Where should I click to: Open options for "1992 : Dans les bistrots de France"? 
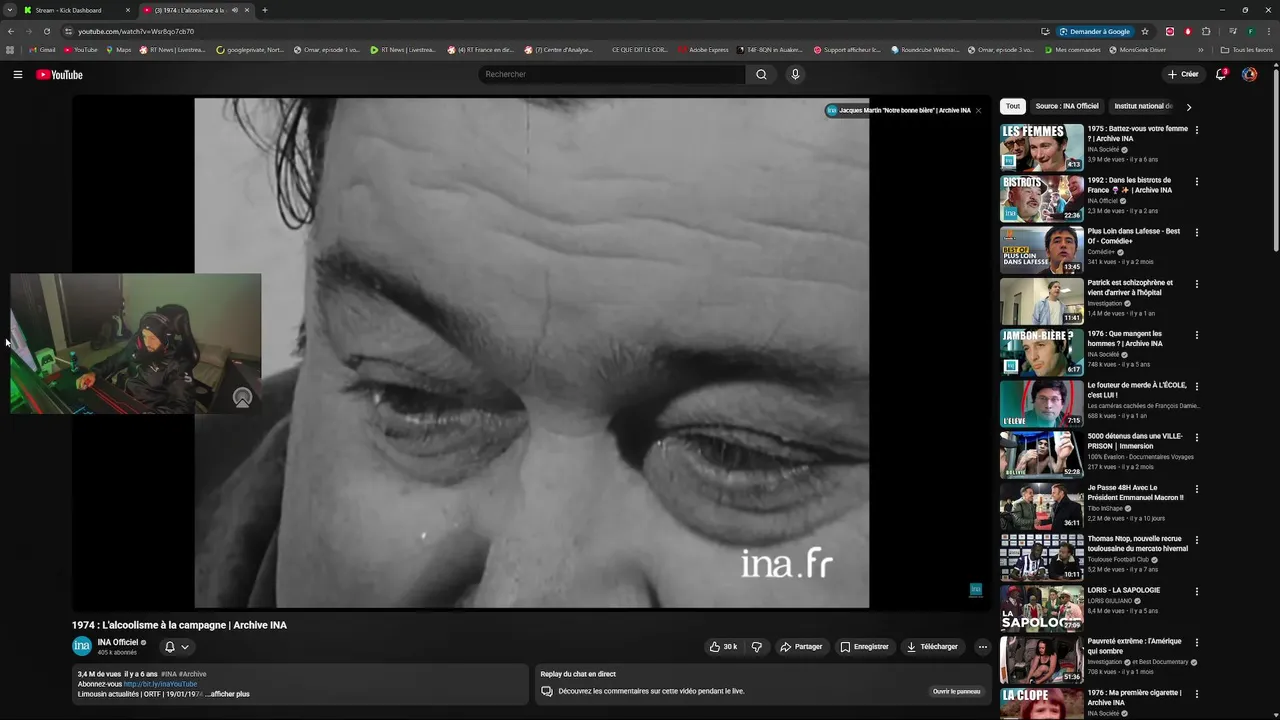click(x=1196, y=181)
